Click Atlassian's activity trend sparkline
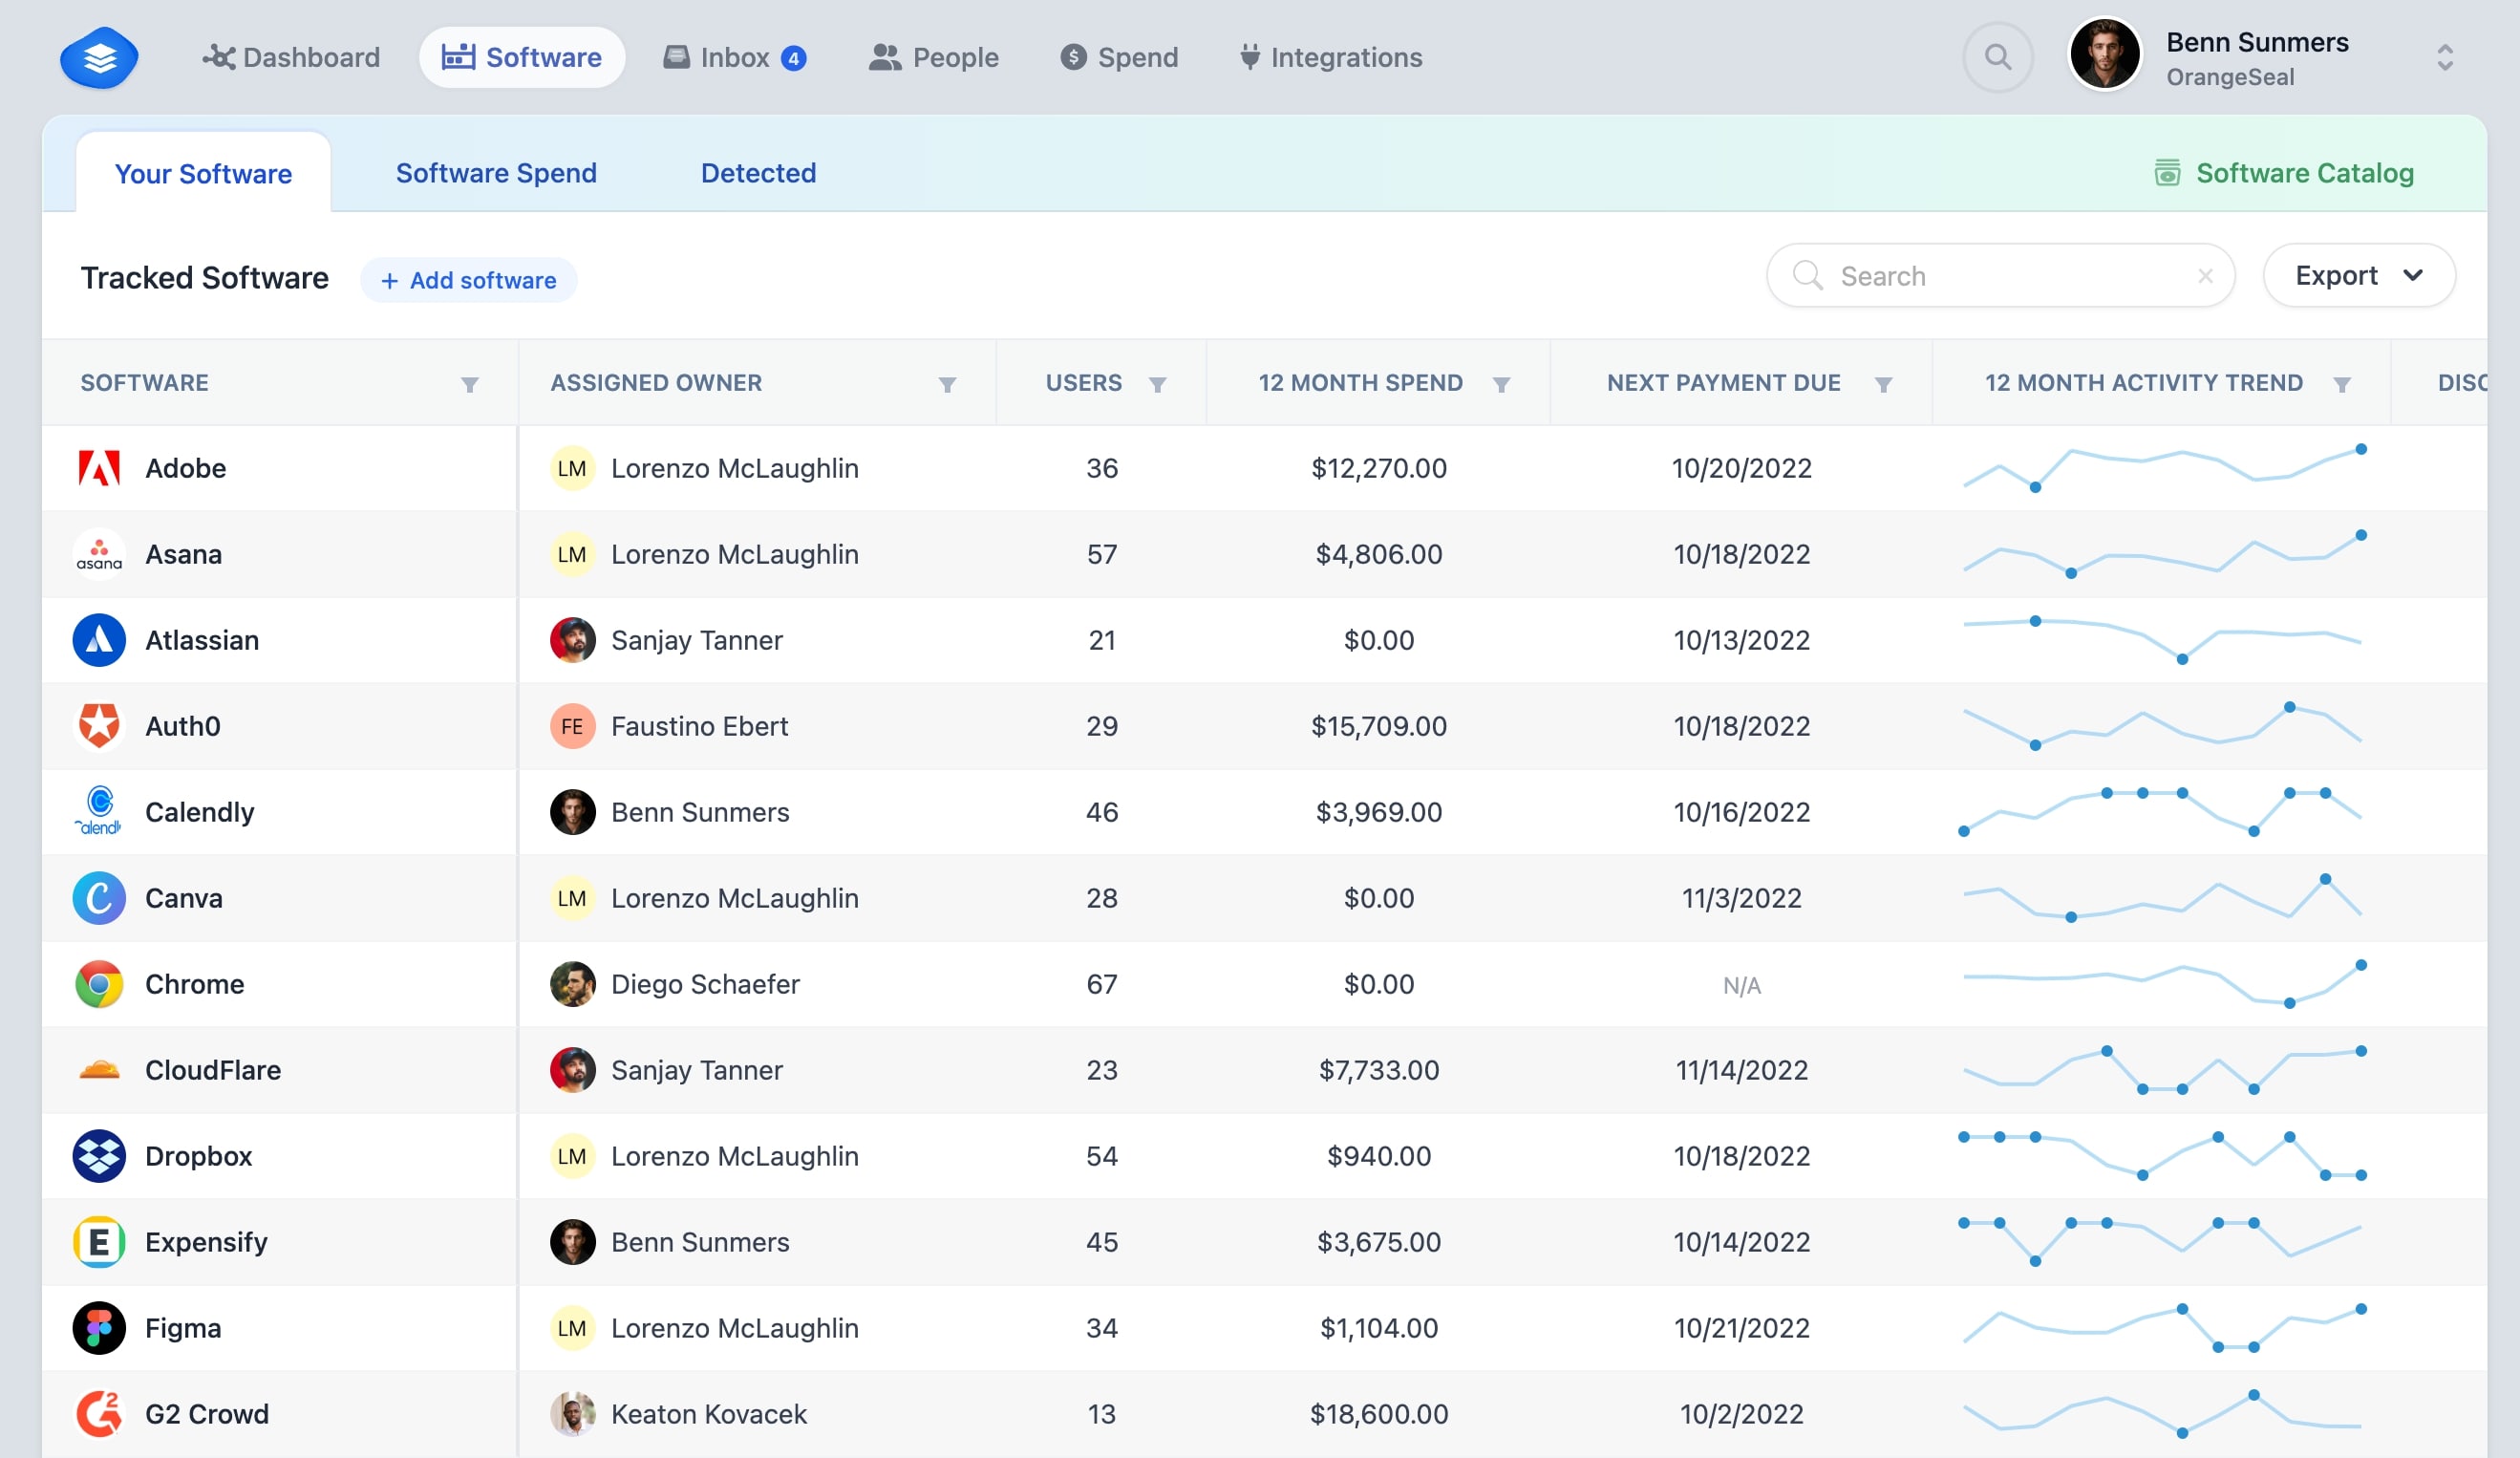This screenshot has height=1458, width=2520. (x=2161, y=640)
